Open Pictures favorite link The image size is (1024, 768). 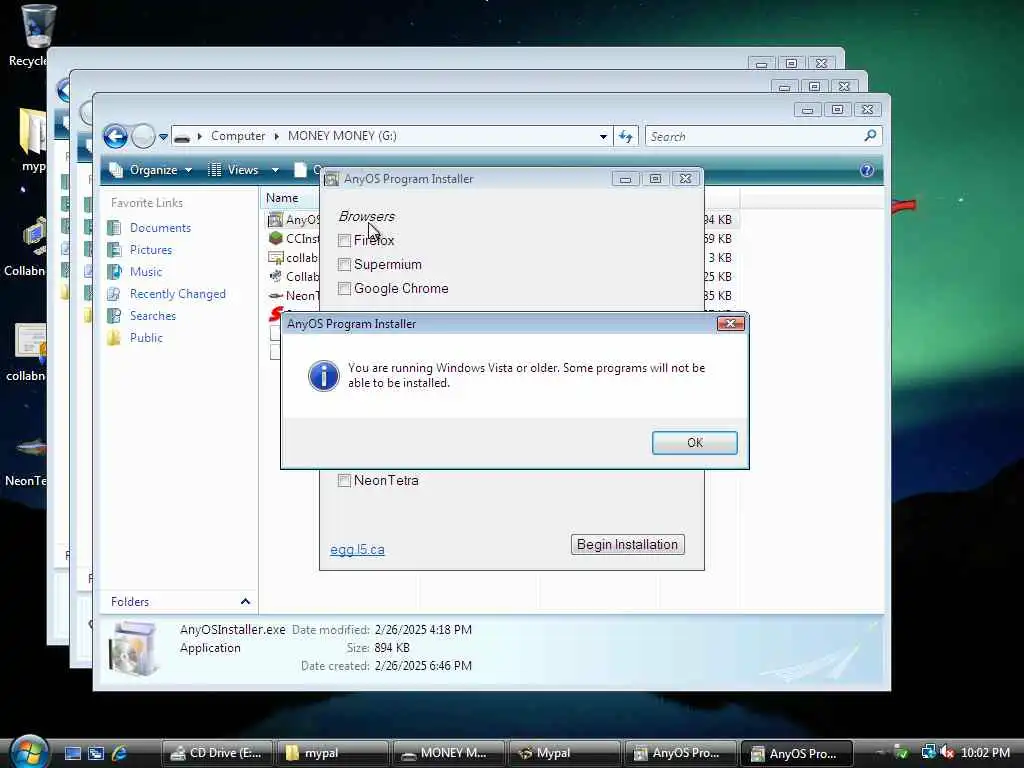pyautogui.click(x=151, y=249)
